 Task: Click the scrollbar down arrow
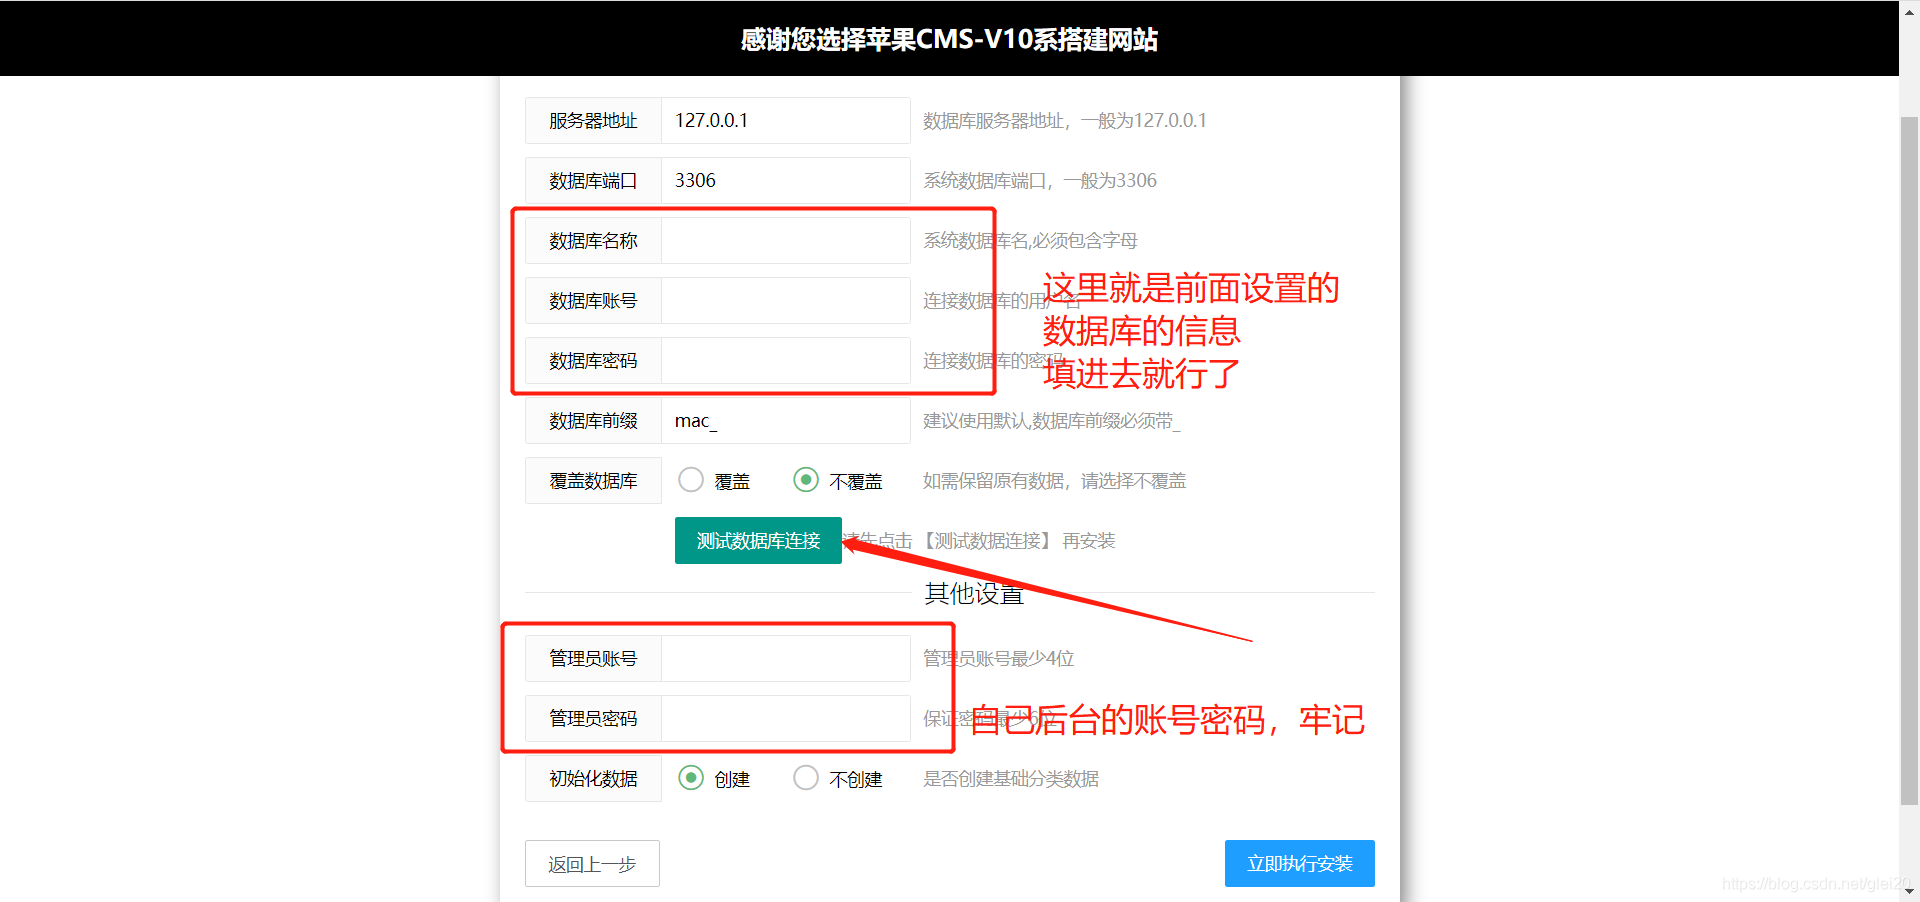pos(1909,891)
